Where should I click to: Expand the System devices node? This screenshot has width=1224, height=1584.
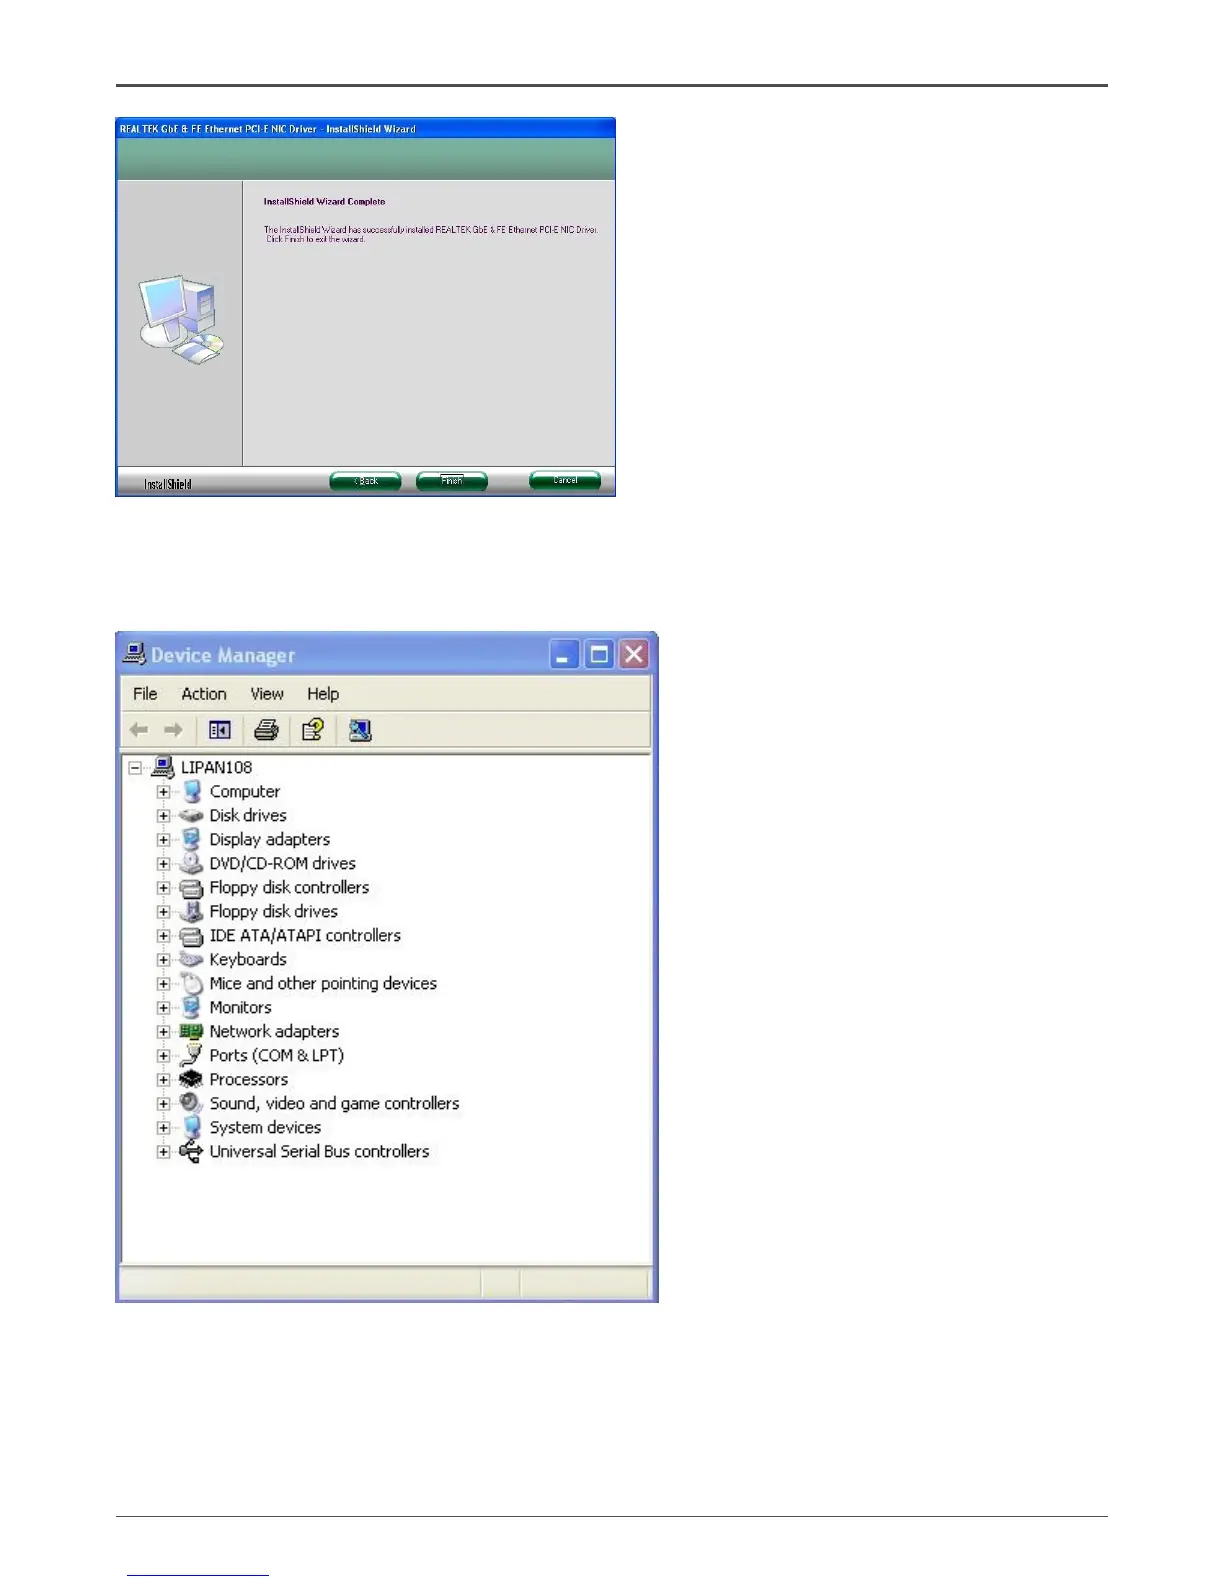163,1128
